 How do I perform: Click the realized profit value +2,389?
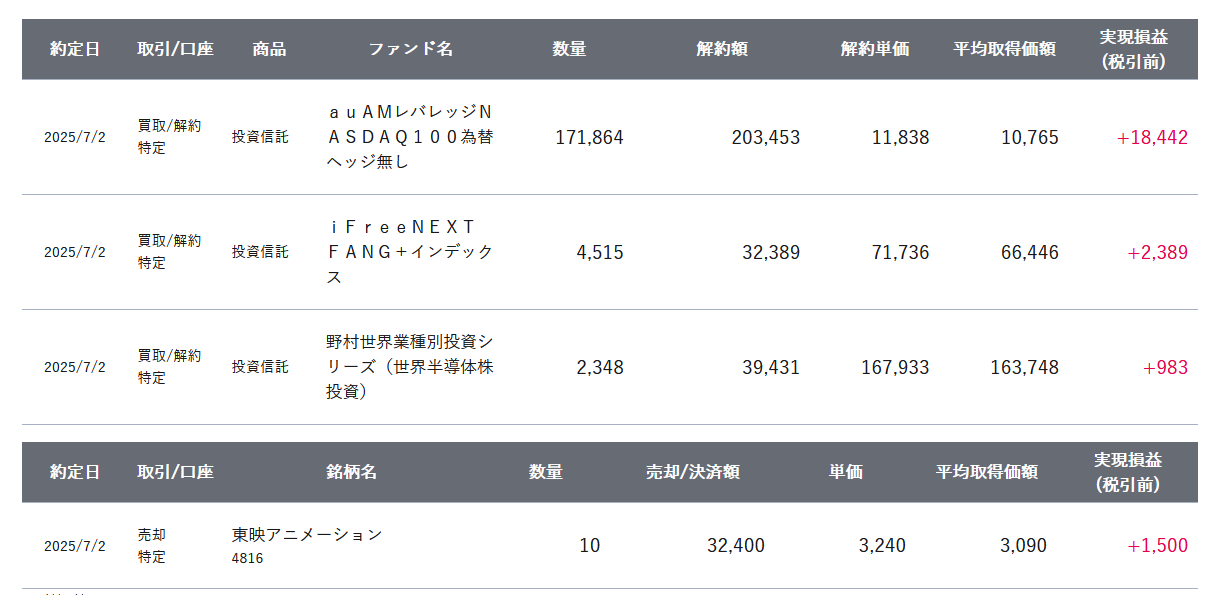click(1157, 253)
